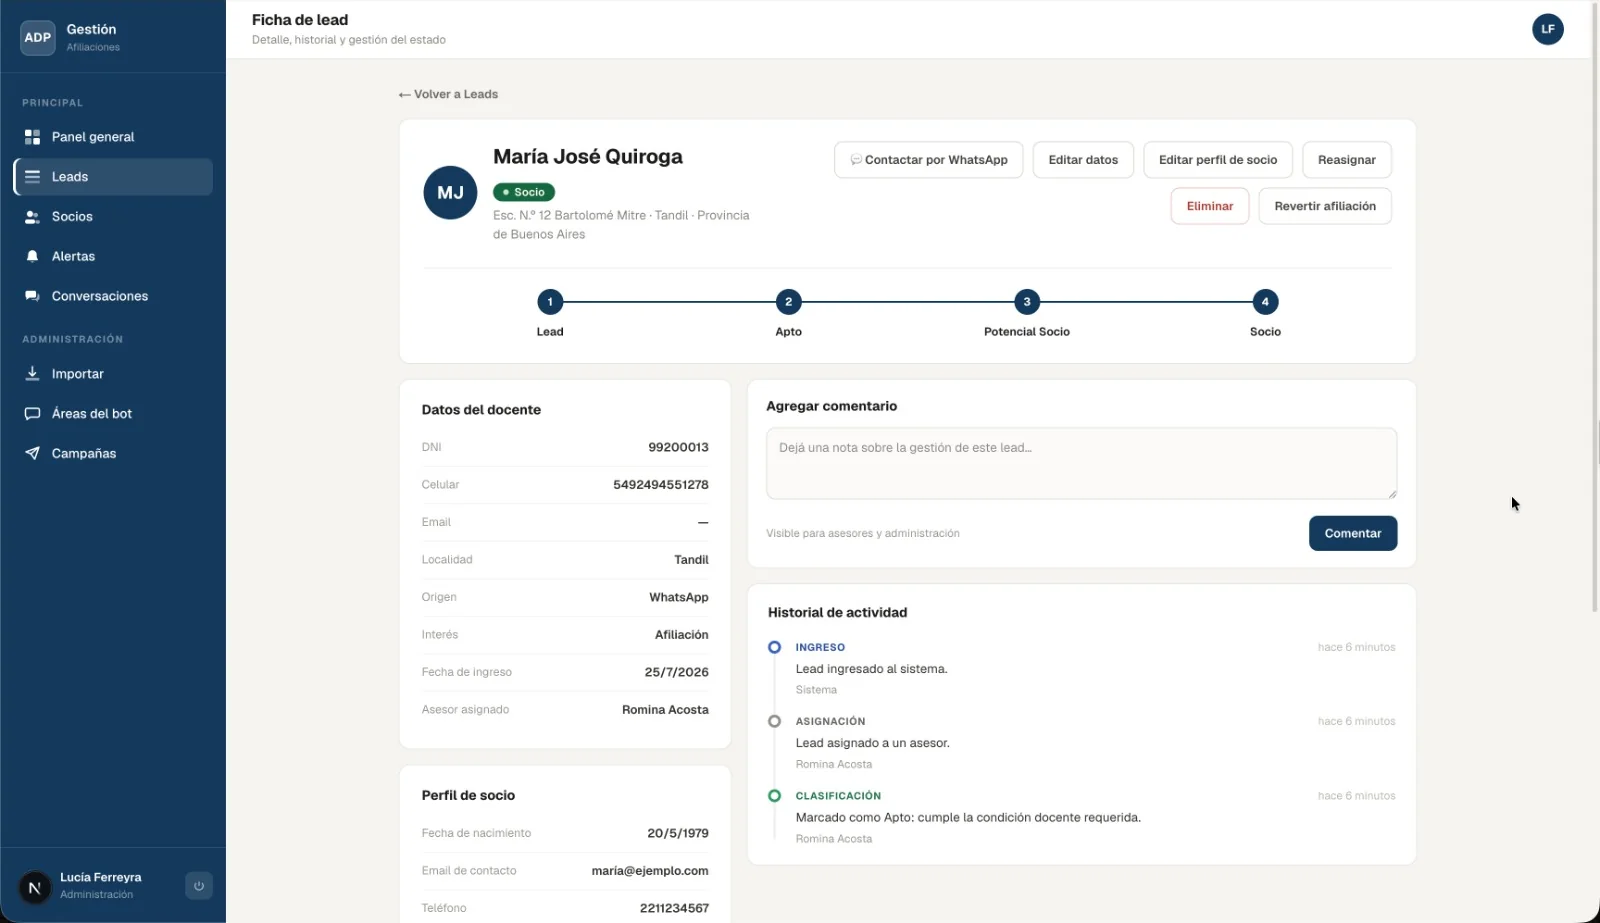Click assigned advisor Romina Acosta value

point(665,710)
